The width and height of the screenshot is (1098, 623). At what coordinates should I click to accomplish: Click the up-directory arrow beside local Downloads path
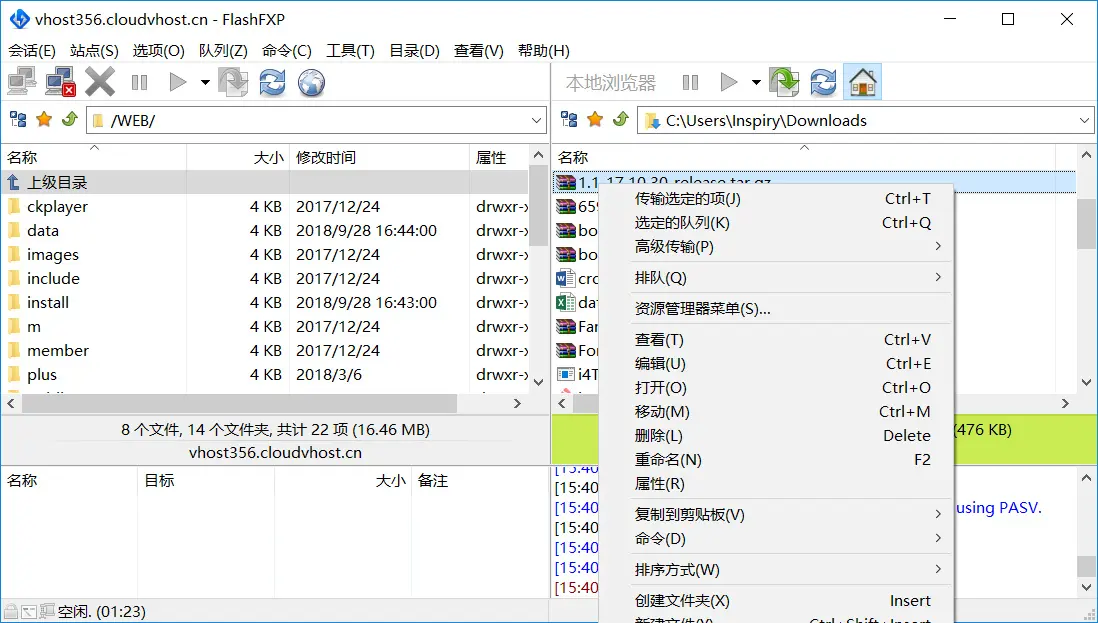pos(620,120)
